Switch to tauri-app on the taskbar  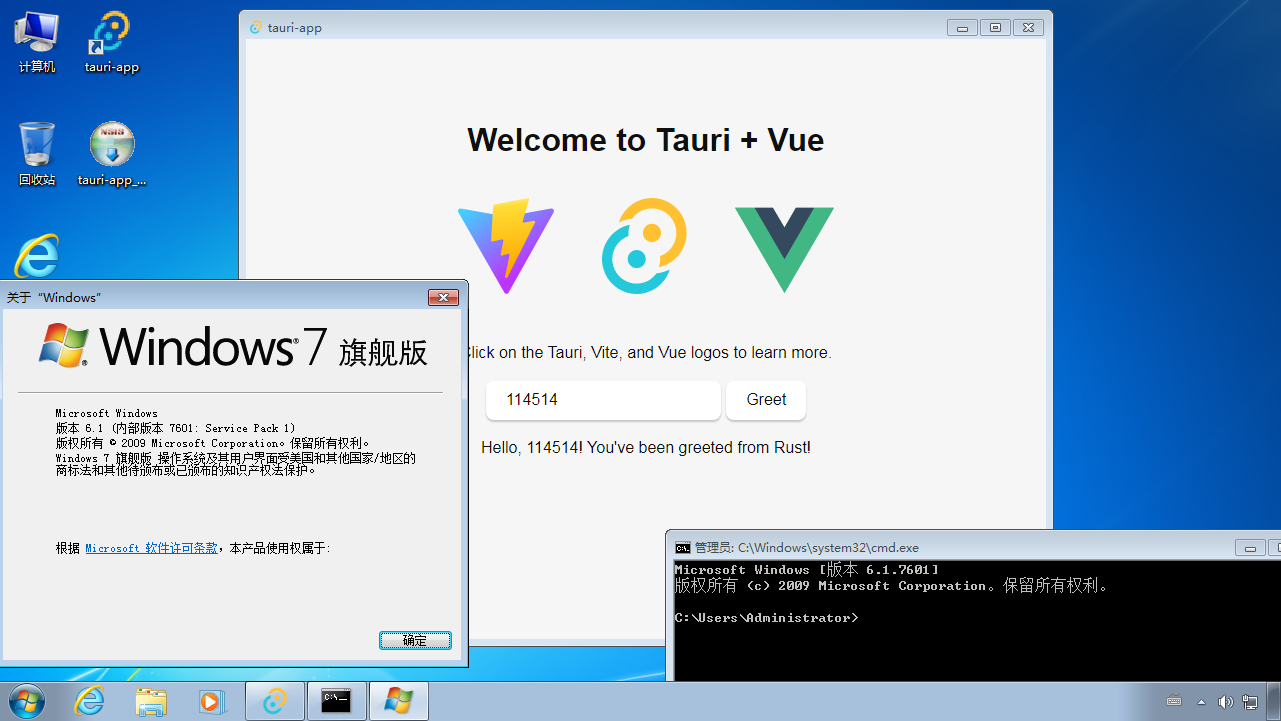pos(275,701)
